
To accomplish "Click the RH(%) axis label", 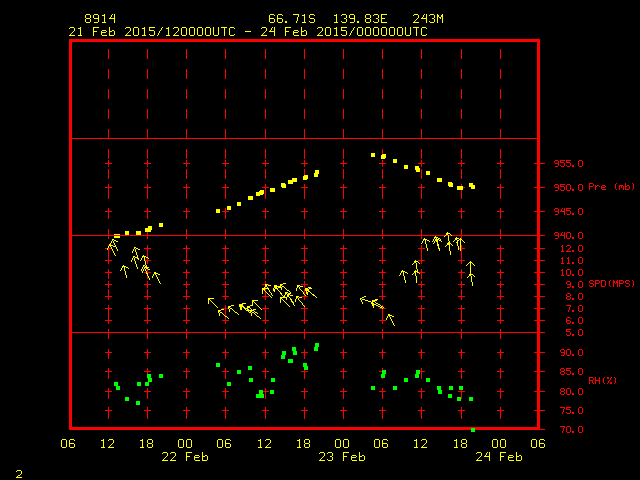I will 604,380.
